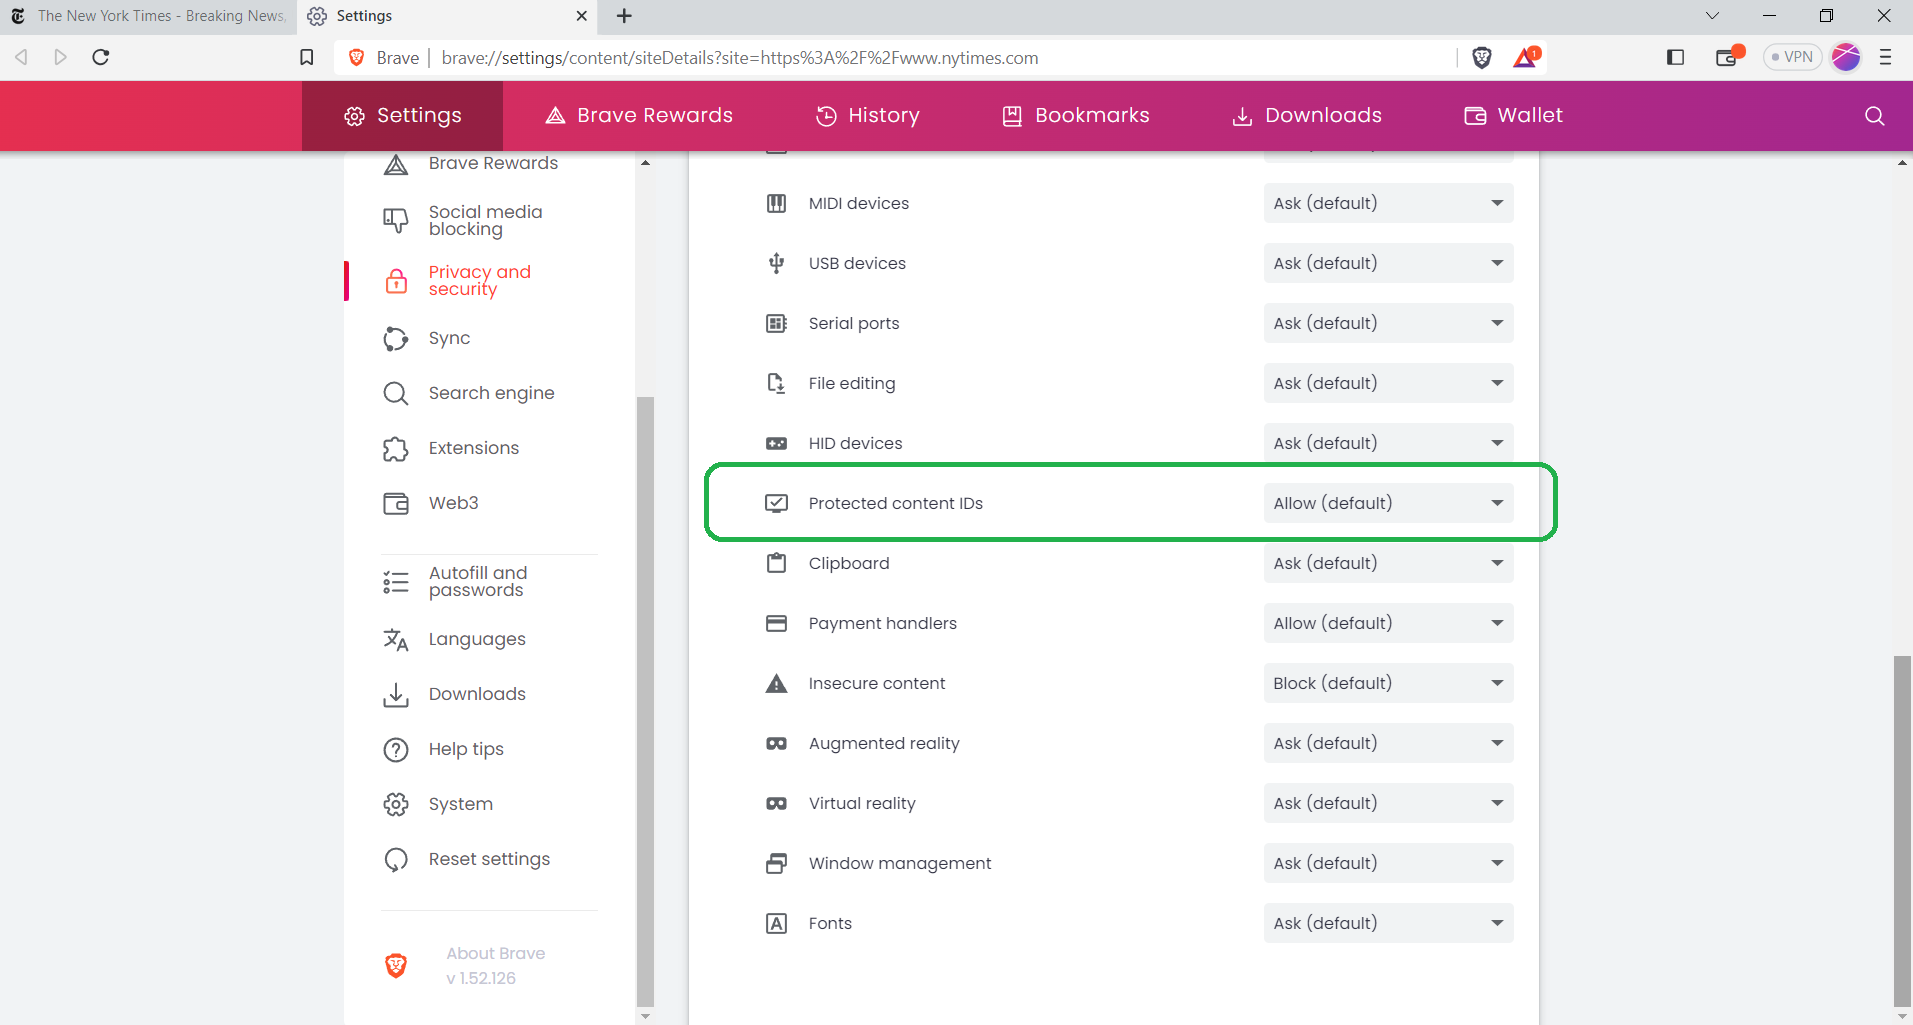Select the Sync icon in settings sidebar

(396, 338)
